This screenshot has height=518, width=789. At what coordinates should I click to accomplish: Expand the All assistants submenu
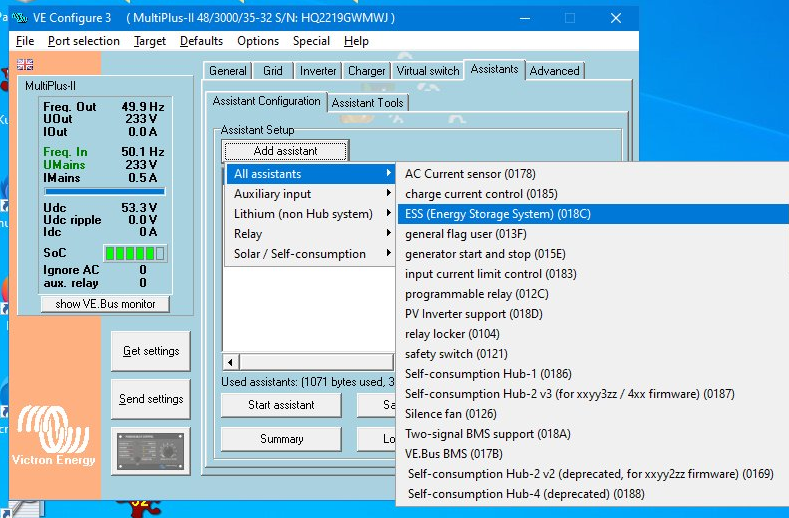pyautogui.click(x=310, y=174)
